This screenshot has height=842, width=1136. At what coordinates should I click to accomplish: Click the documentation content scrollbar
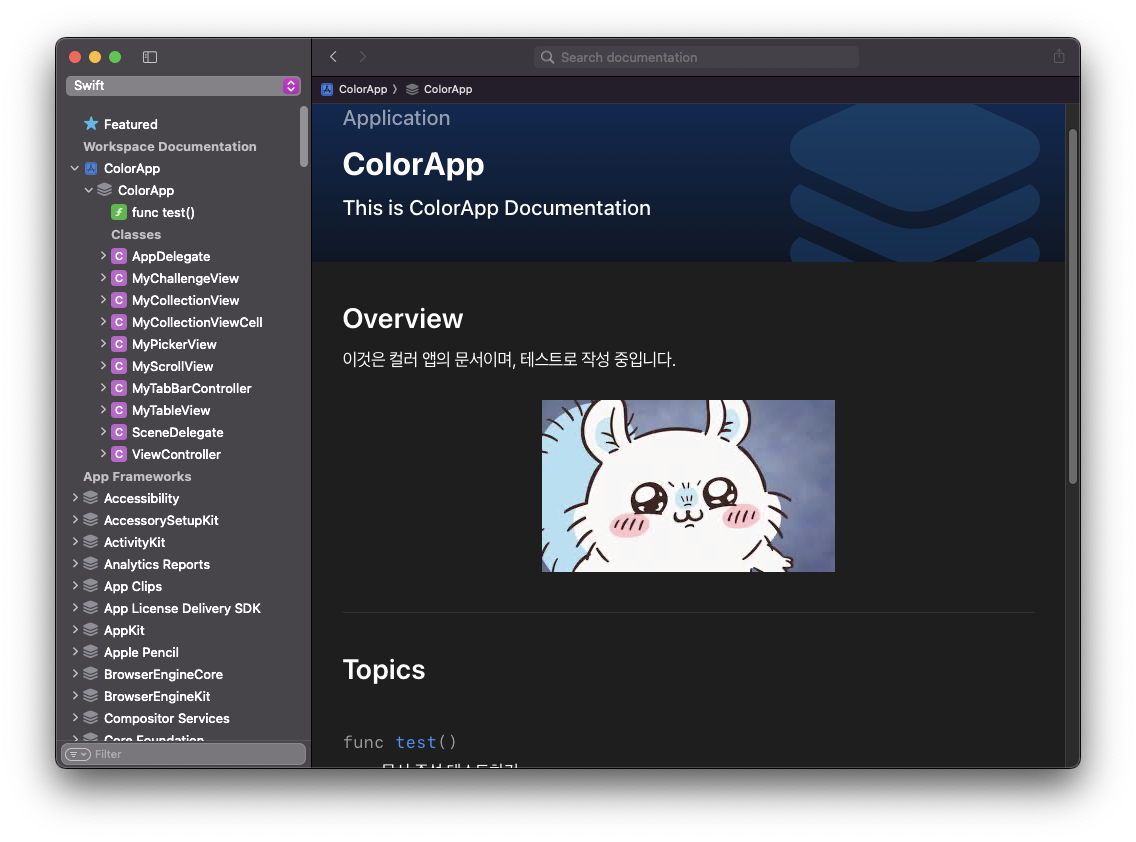pyautogui.click(x=1073, y=306)
